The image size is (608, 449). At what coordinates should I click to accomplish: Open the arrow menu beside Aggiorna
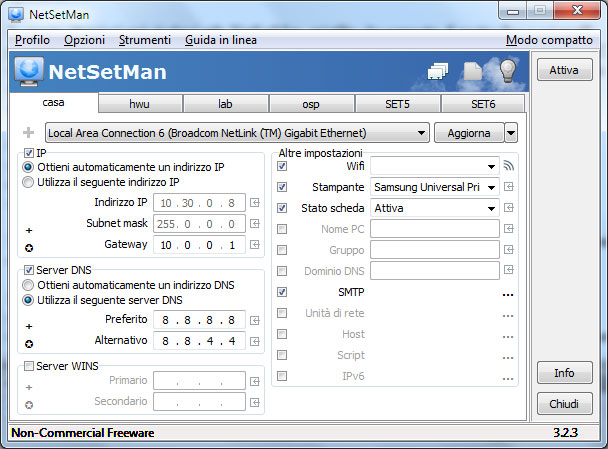point(511,133)
